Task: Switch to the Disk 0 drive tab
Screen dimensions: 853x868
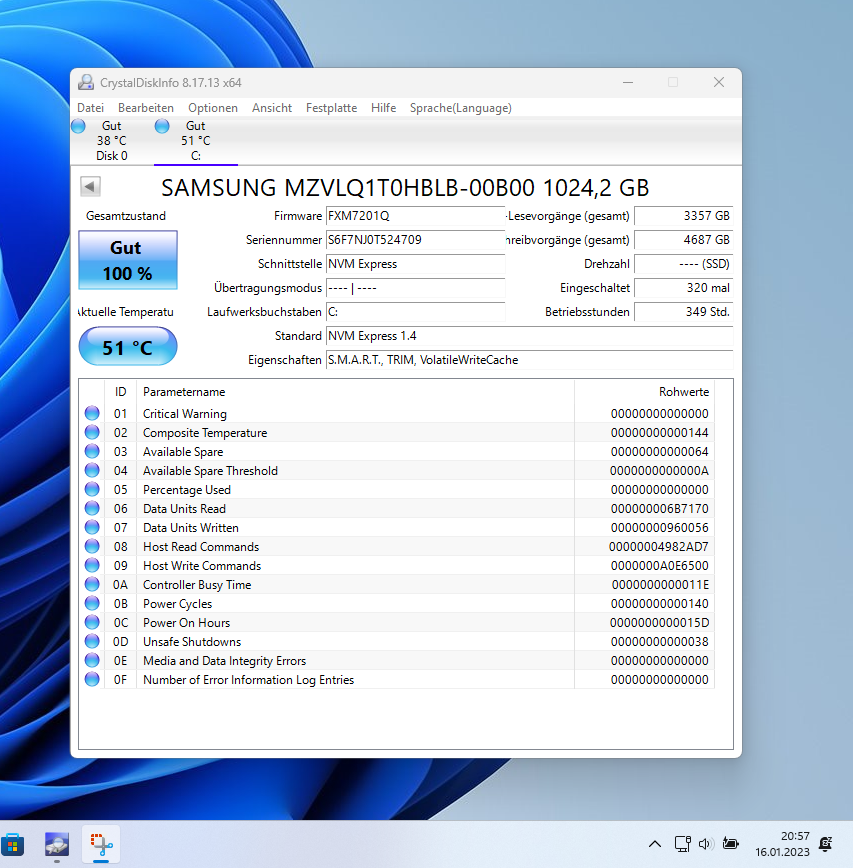Action: point(112,141)
